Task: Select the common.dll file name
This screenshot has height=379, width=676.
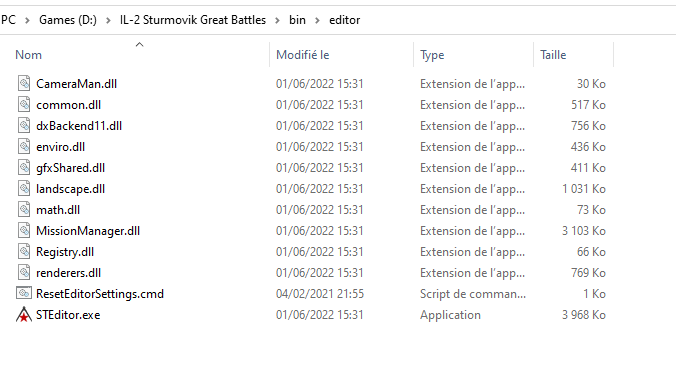Action: (x=69, y=105)
